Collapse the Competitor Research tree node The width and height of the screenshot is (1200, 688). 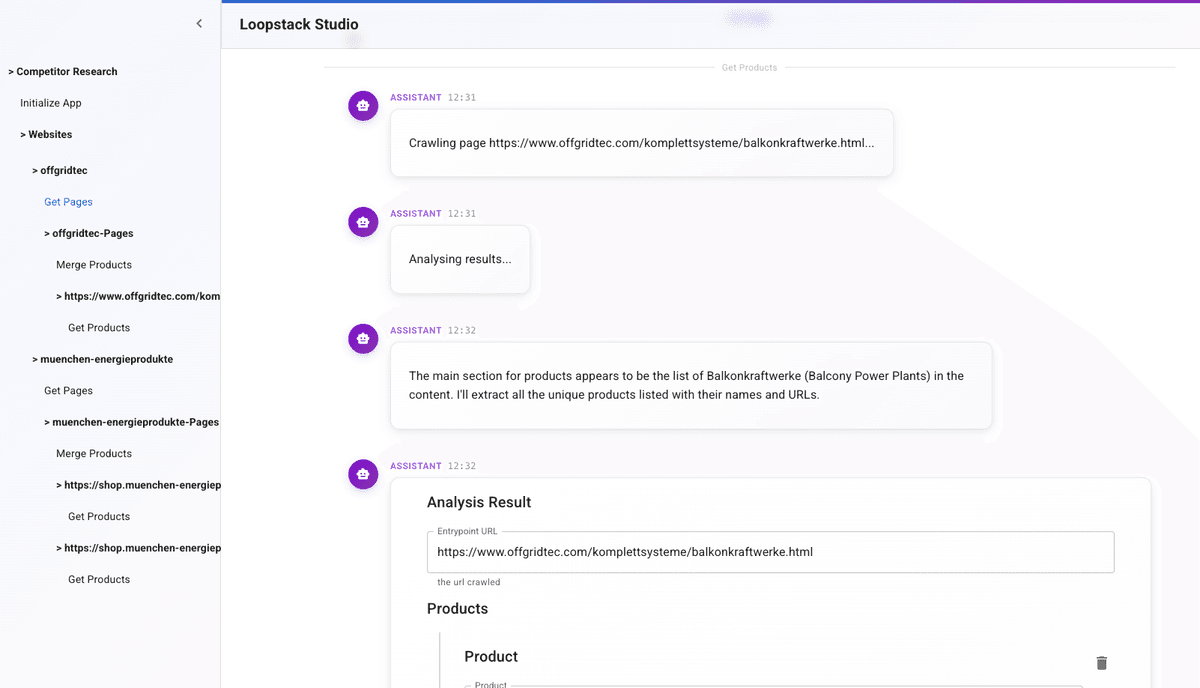pyautogui.click(x=63, y=72)
